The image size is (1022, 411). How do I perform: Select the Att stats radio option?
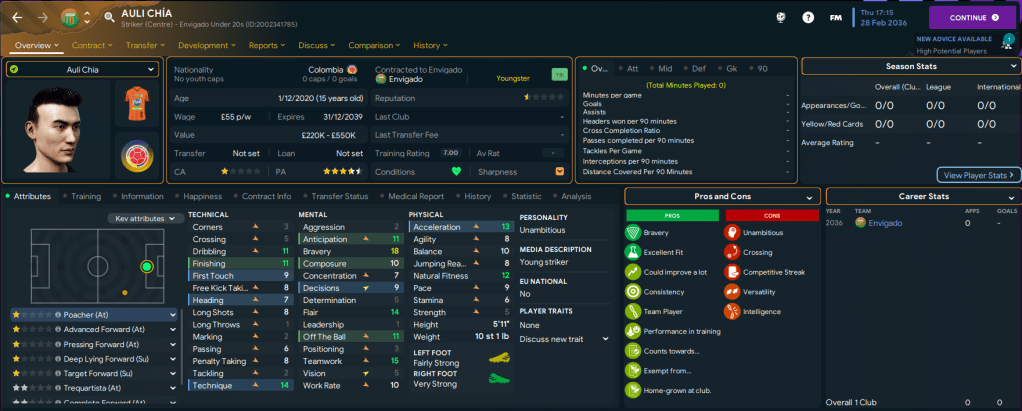tap(627, 69)
